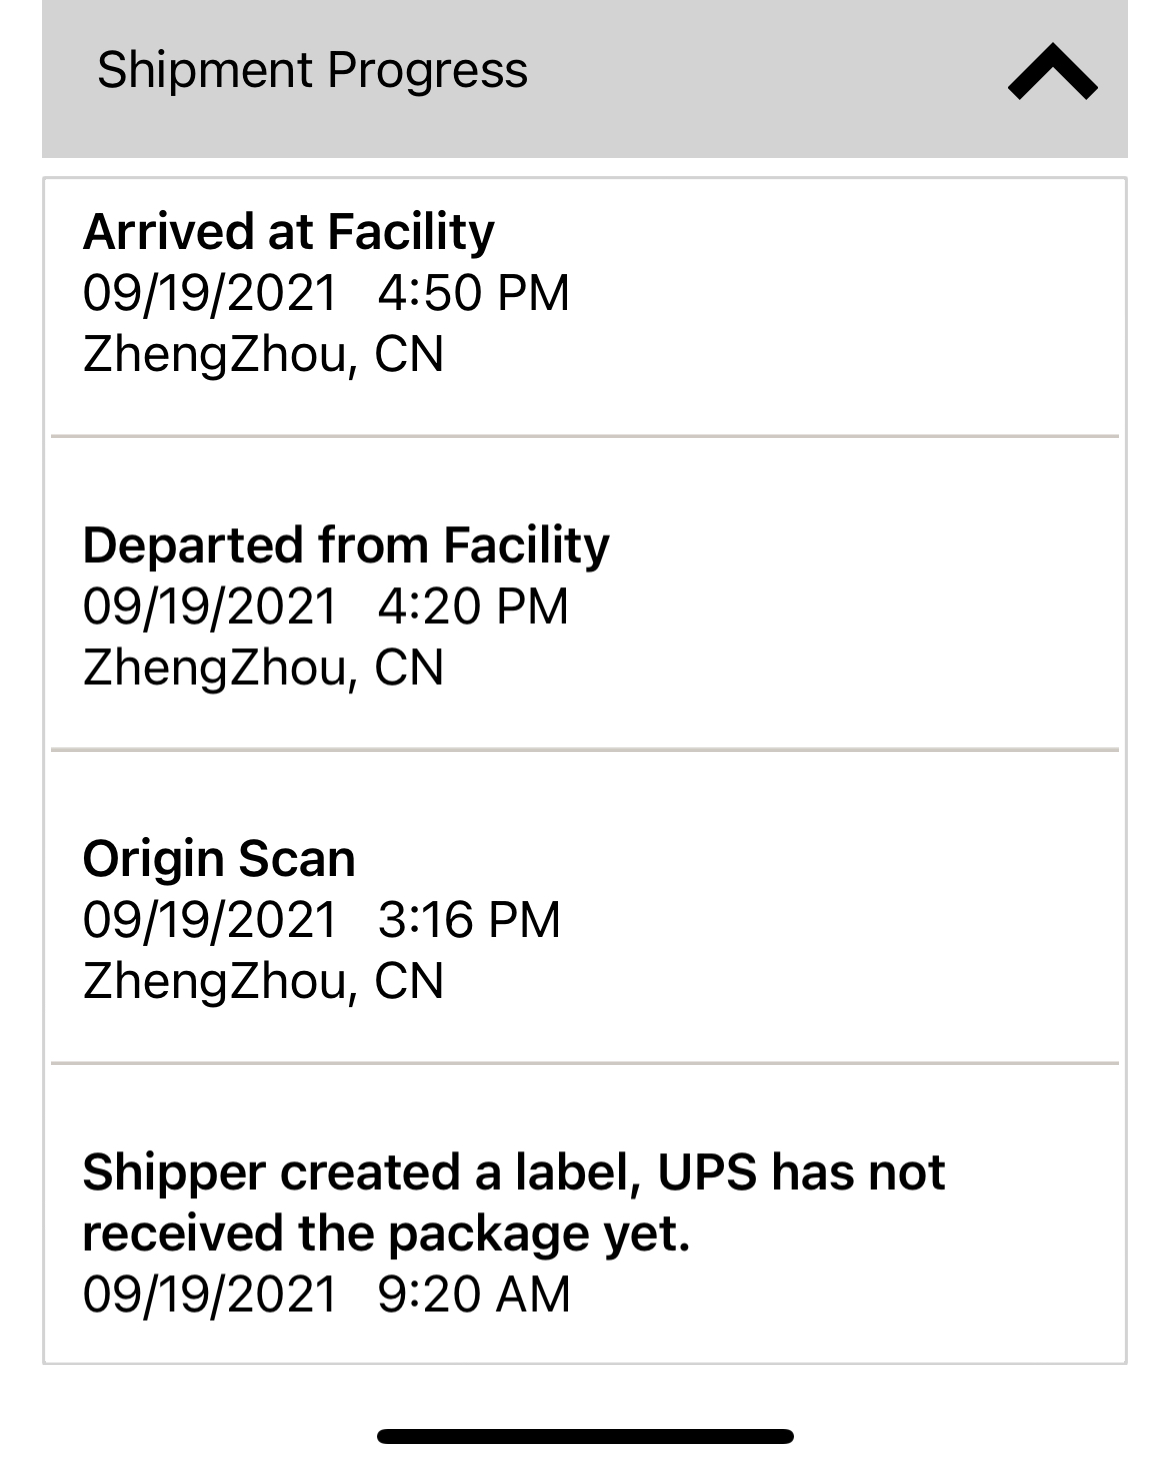Screen dimensions: 1170x1468
Task: Select the Arrived at Facility entry title
Action: coord(288,232)
